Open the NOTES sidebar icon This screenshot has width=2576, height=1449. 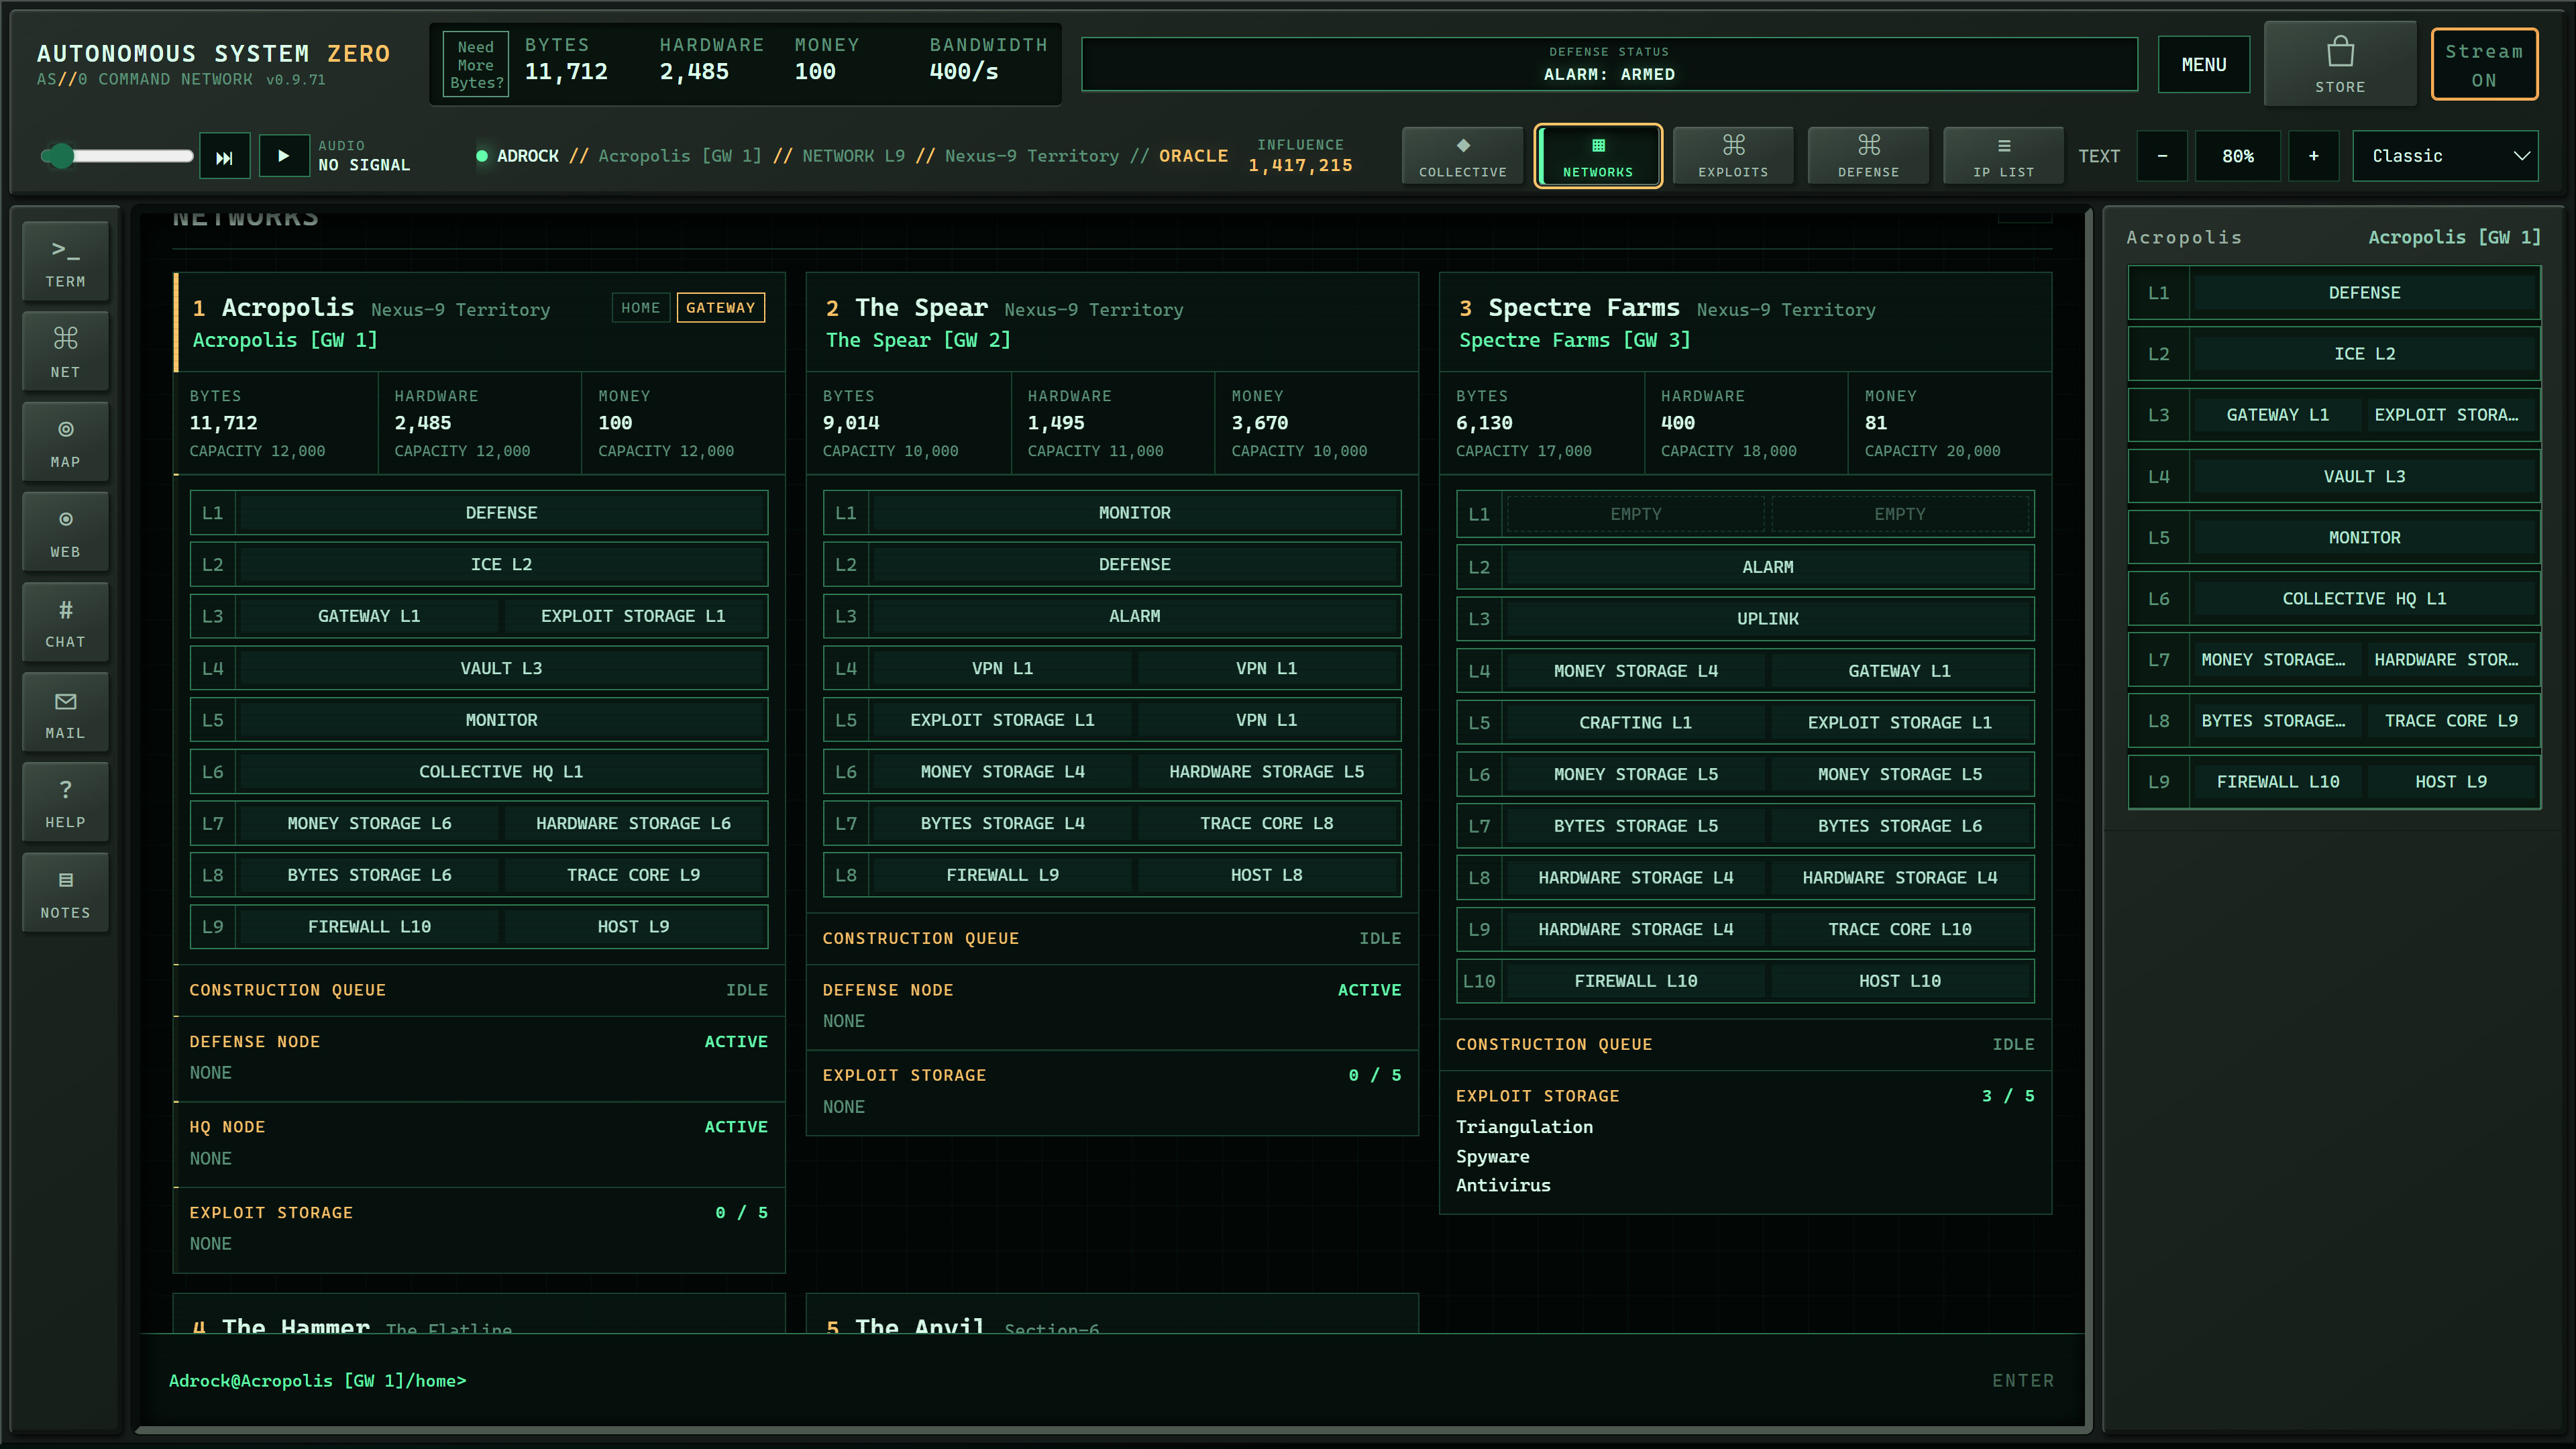(x=65, y=893)
